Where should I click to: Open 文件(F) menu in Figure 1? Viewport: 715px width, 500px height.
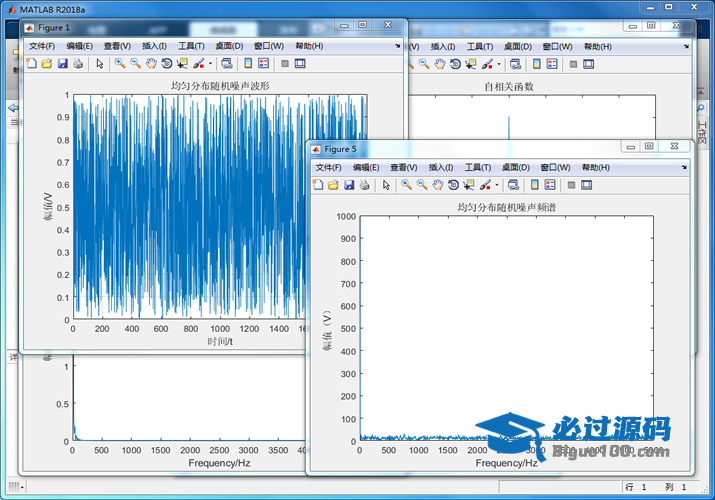(44, 46)
